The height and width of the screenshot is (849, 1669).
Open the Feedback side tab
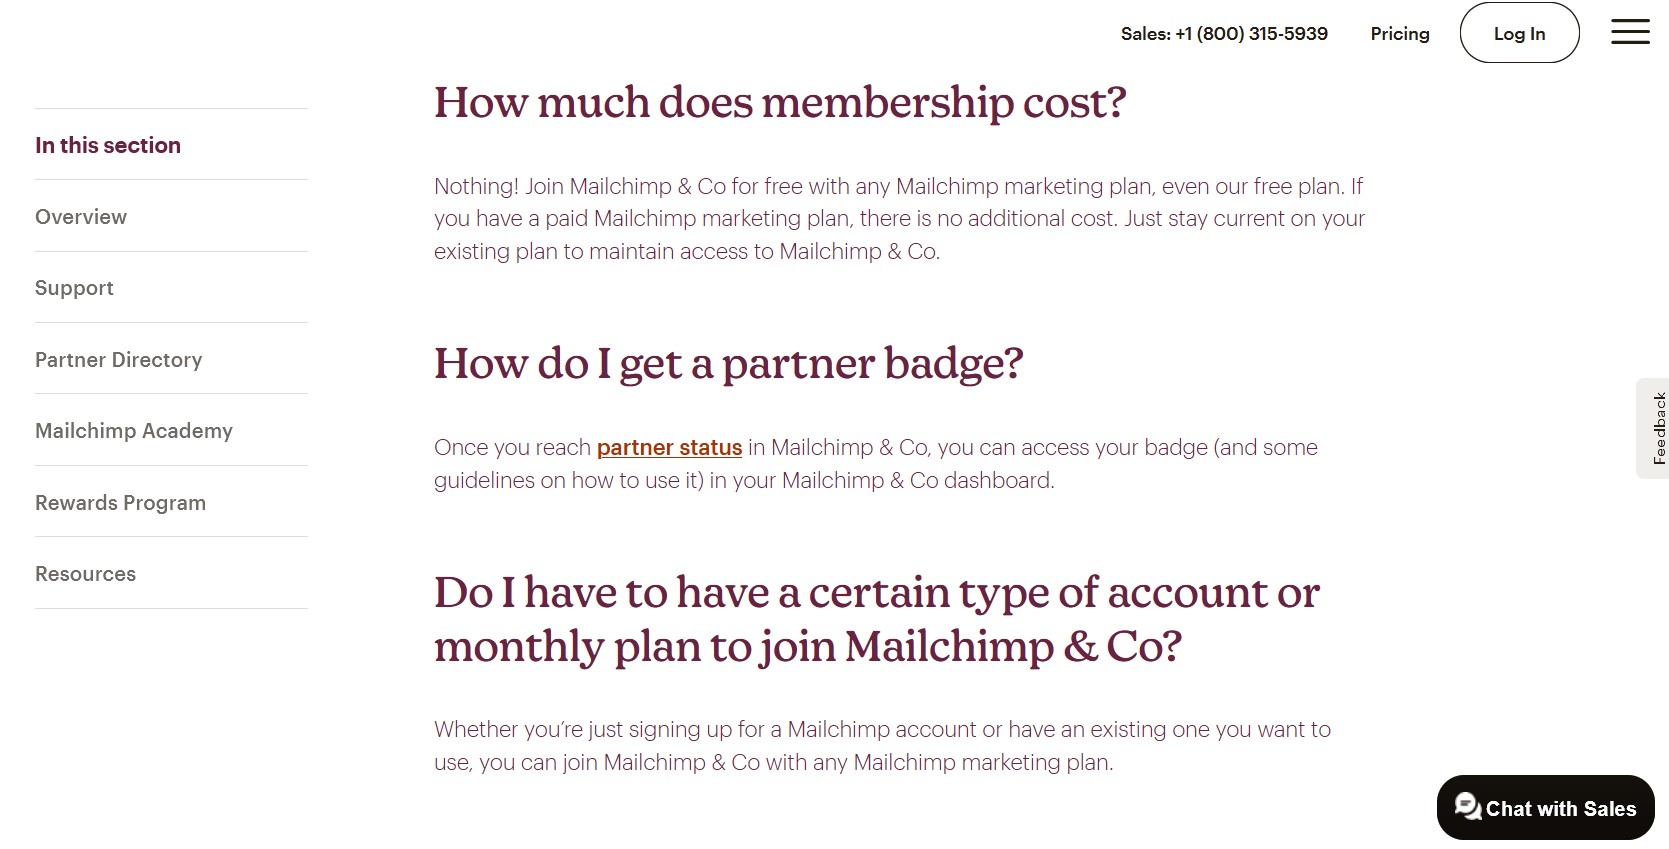coord(1654,428)
